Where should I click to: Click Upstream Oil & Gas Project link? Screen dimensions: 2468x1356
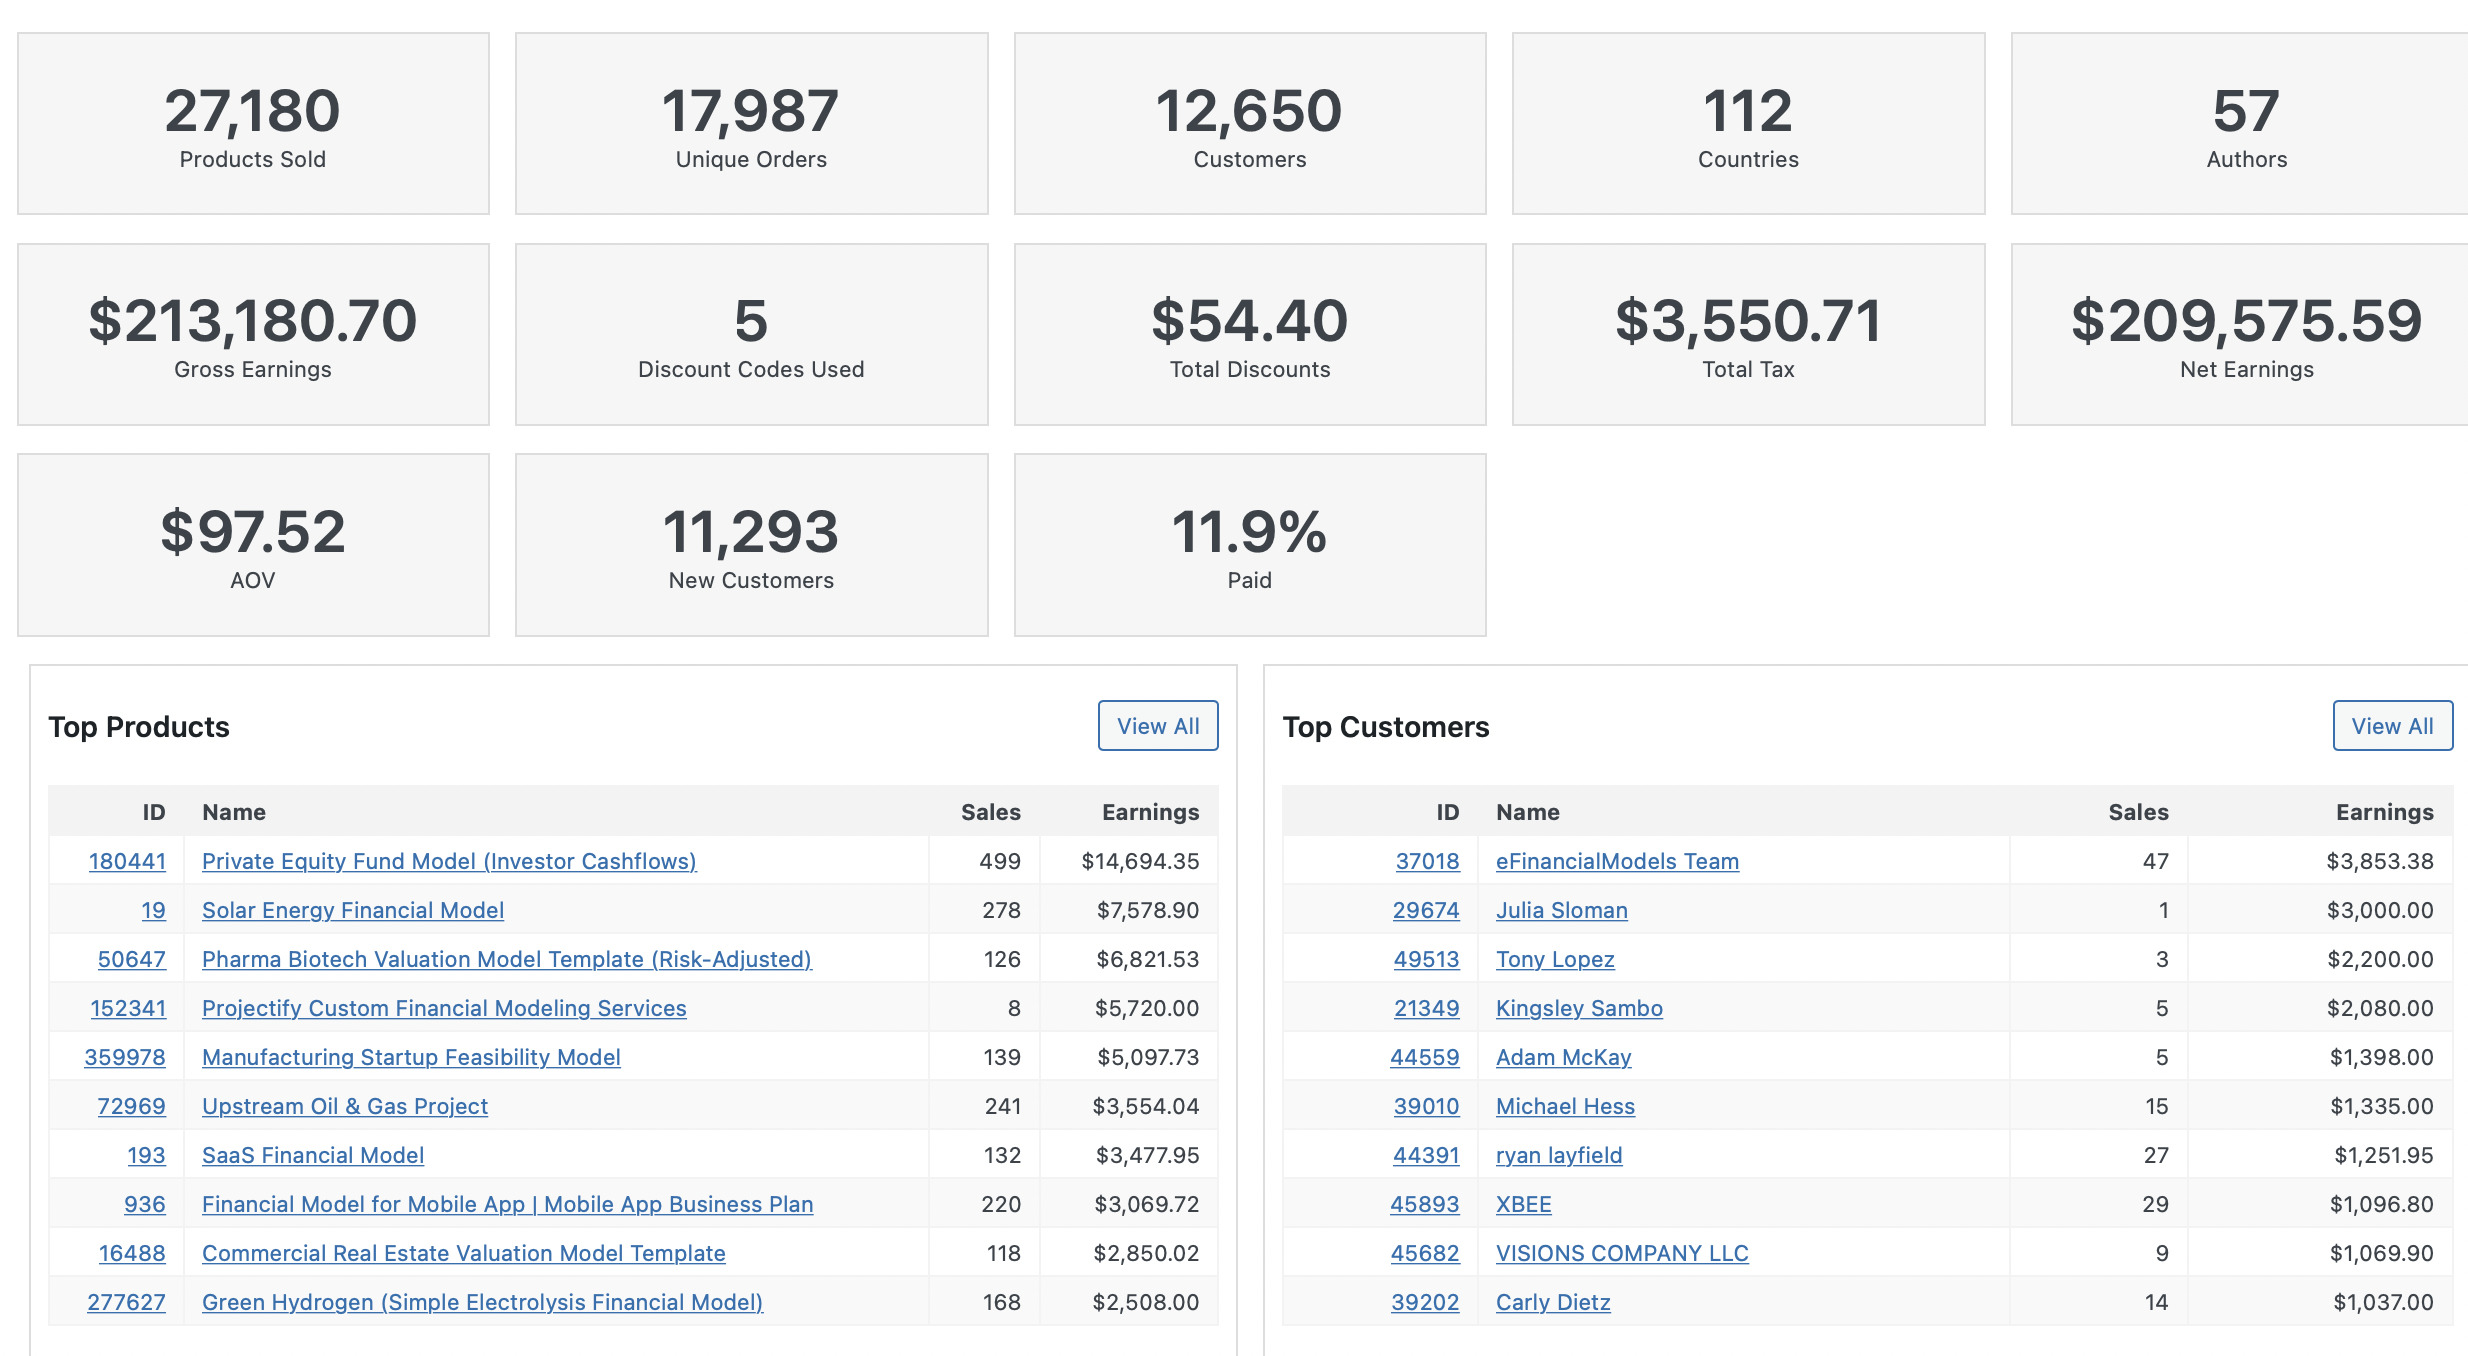(344, 1106)
